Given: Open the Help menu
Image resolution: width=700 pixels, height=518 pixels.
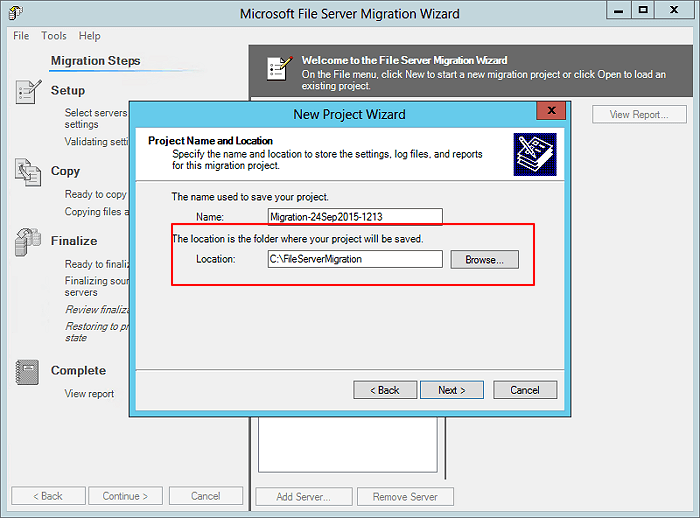Looking at the screenshot, I should pos(90,36).
